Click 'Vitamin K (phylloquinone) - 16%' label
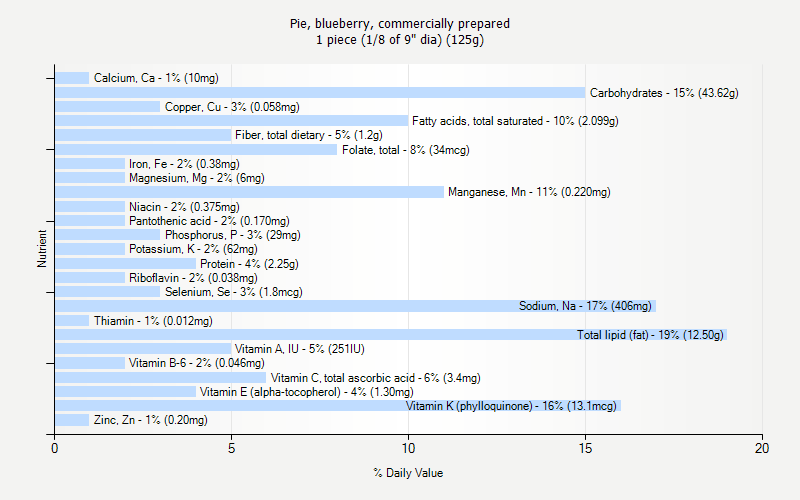This screenshot has width=800, height=500. (511, 406)
